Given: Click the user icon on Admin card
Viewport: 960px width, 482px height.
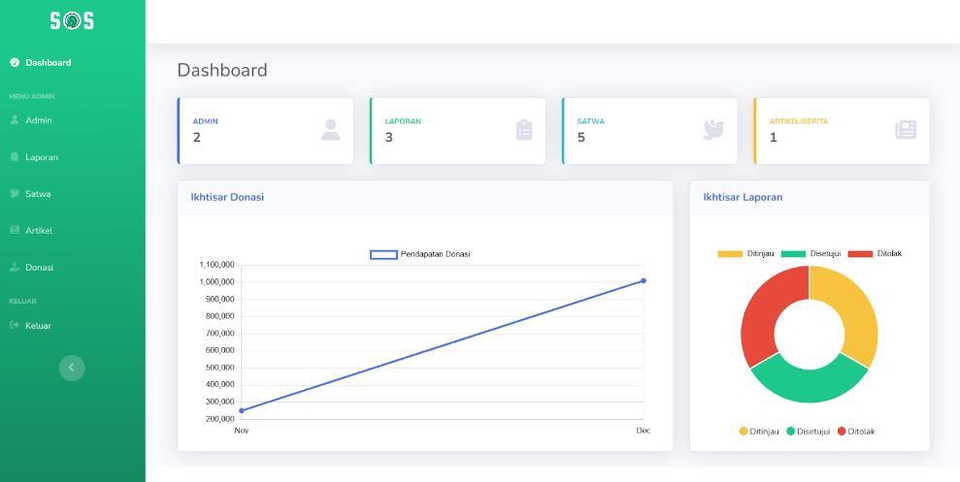Looking at the screenshot, I should 331,130.
